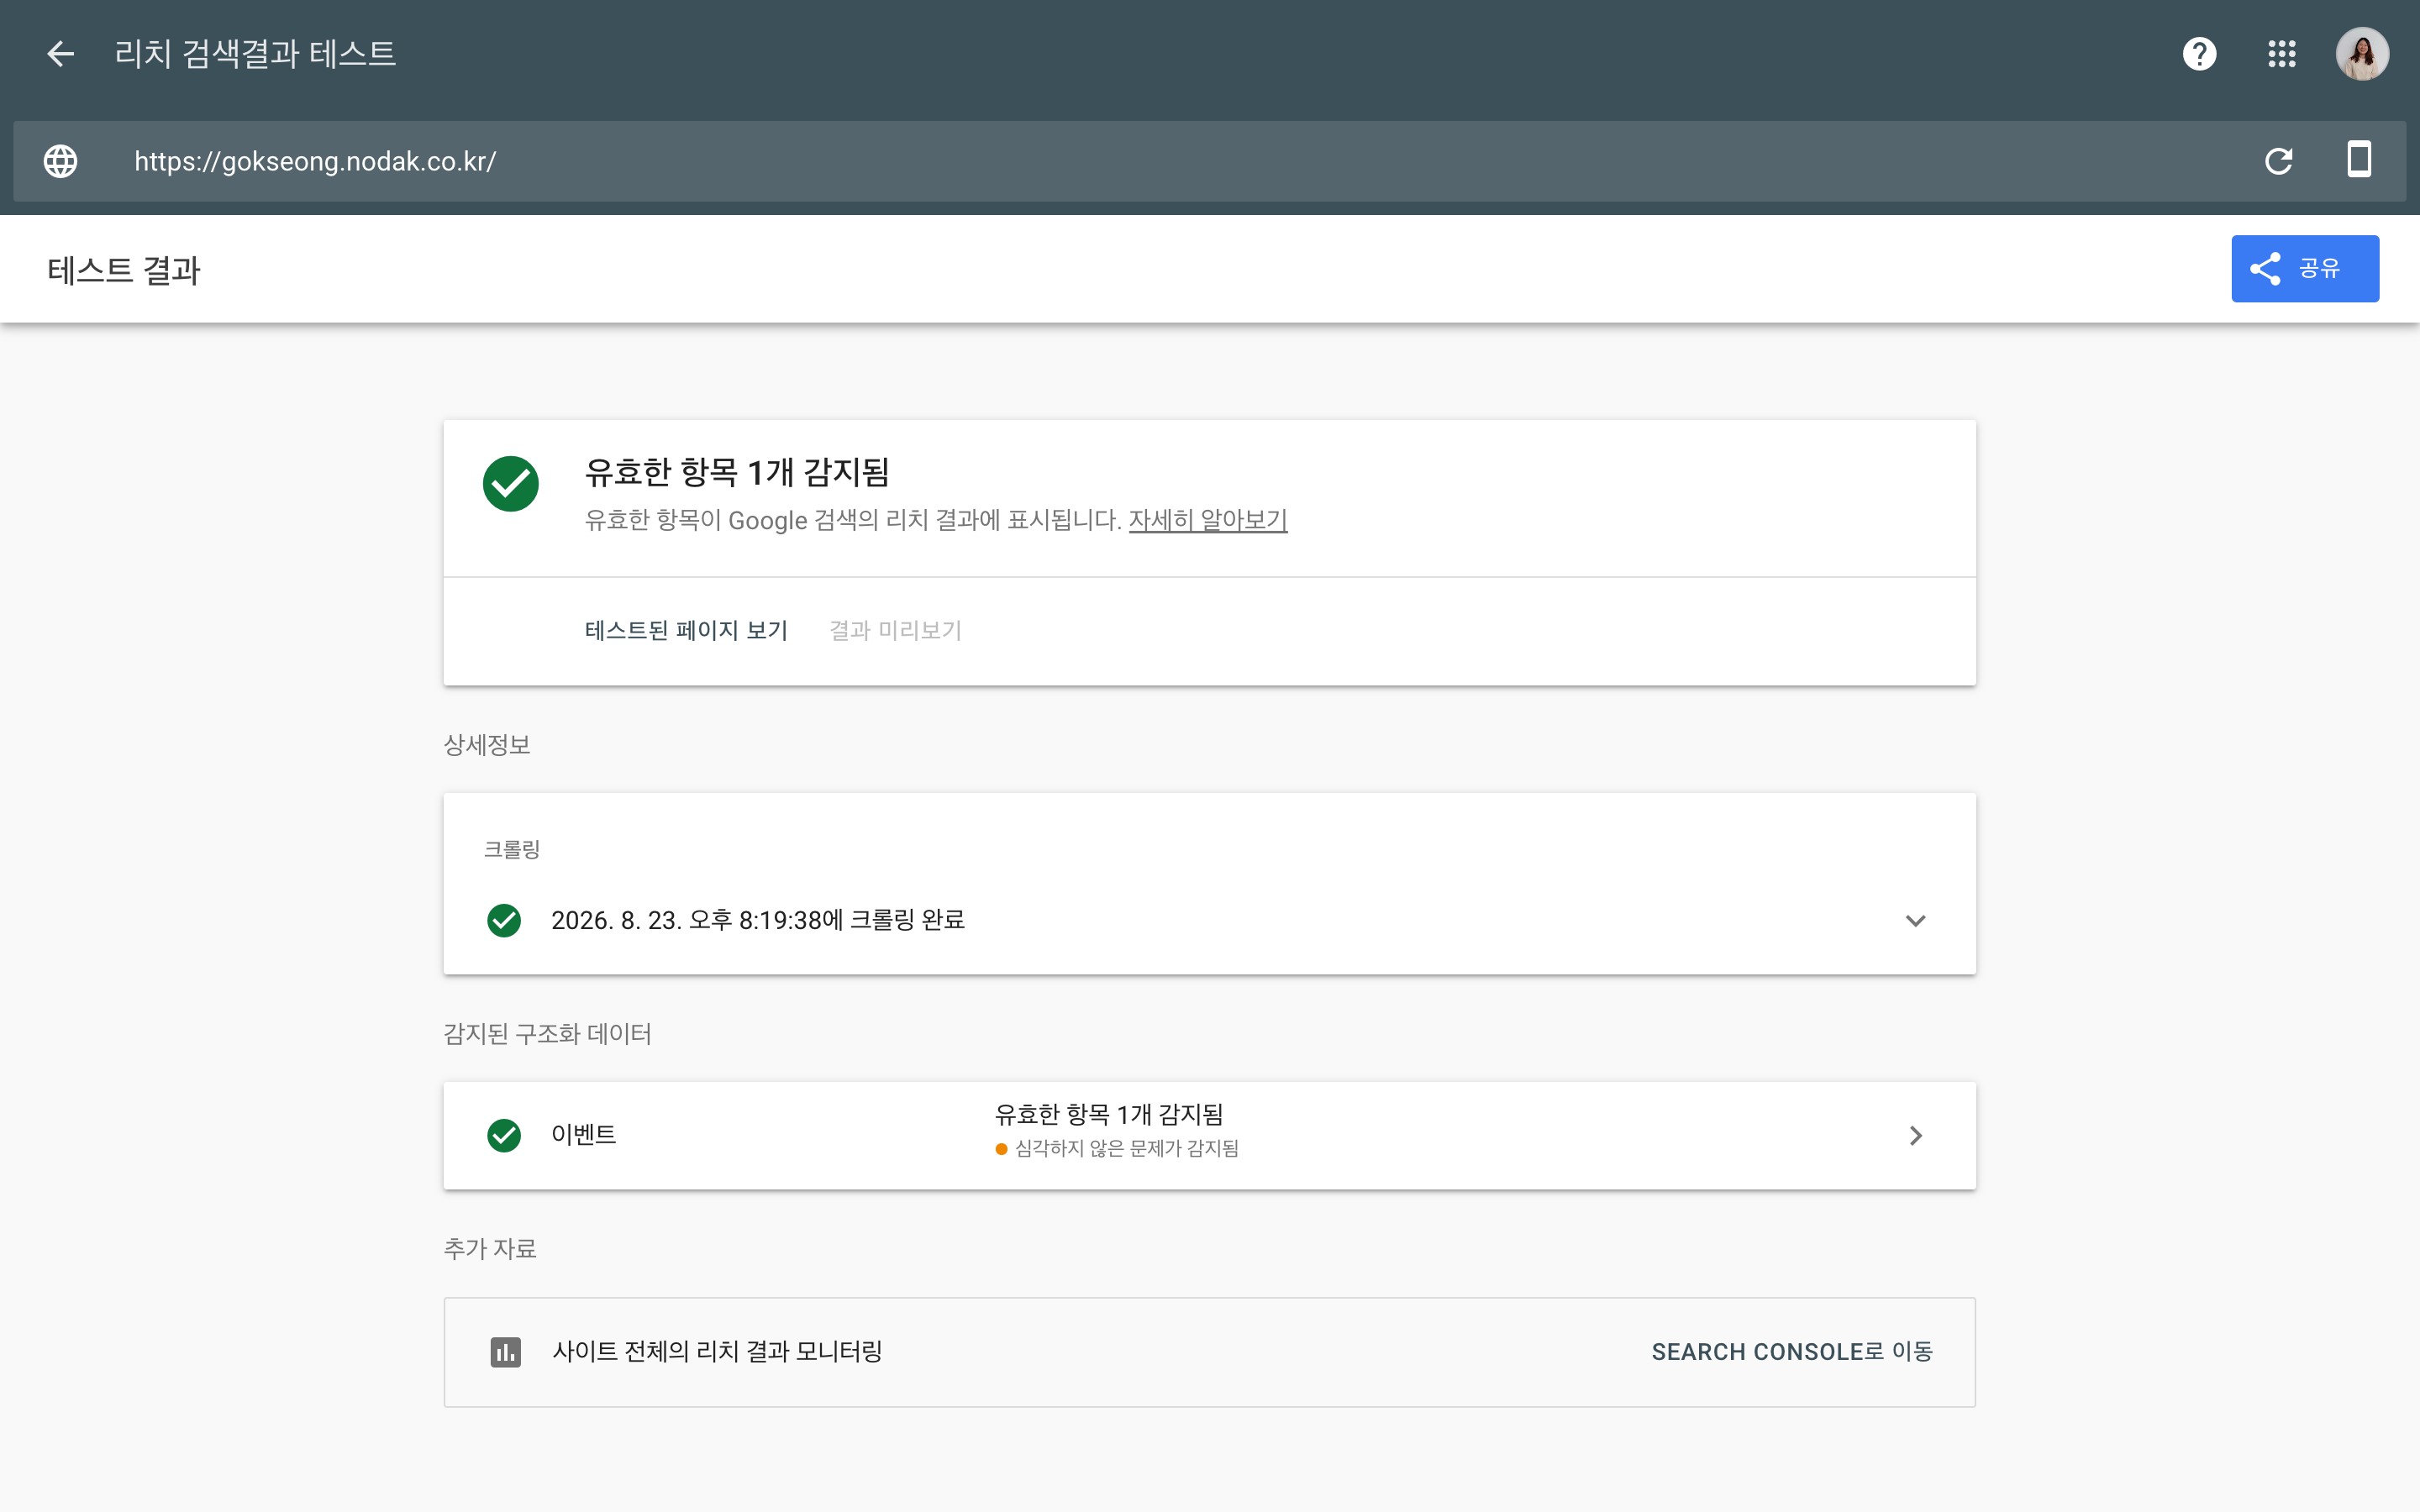
Task: Click the 크롤링 card label
Action: [512, 849]
